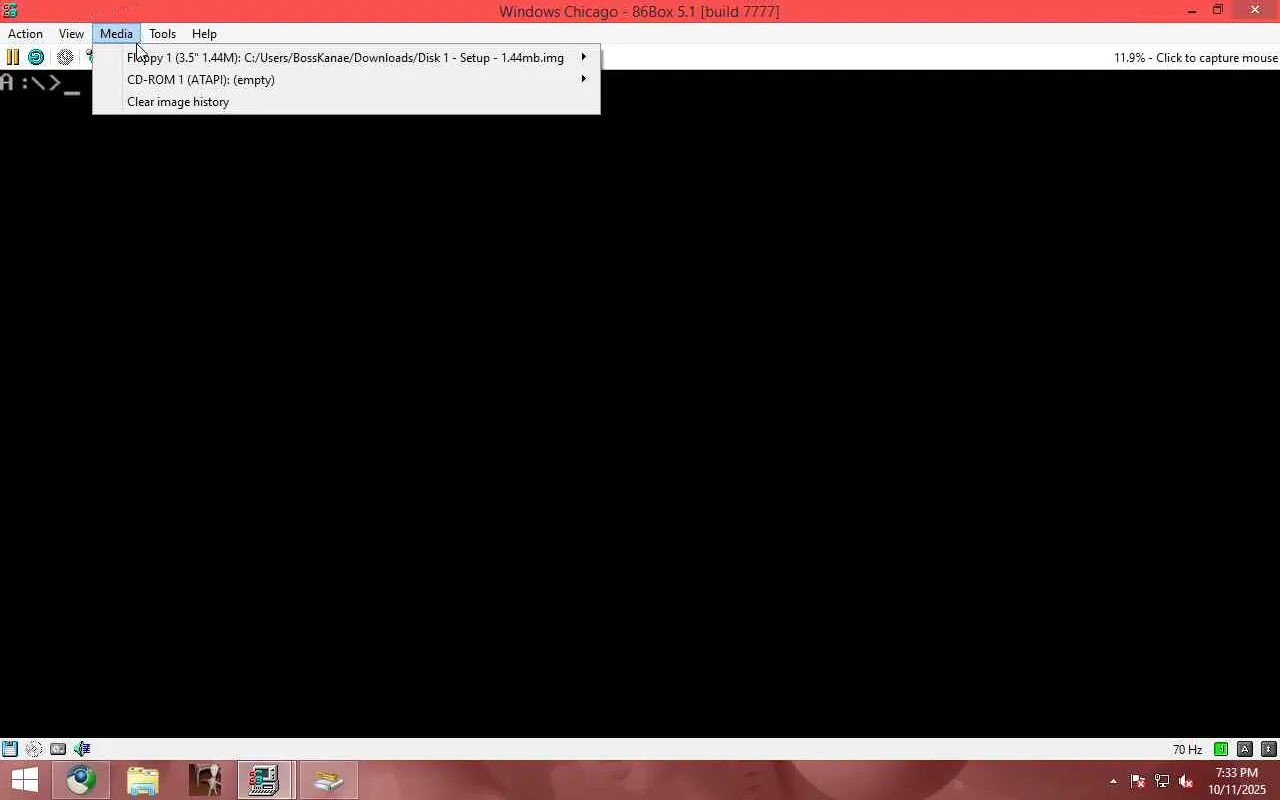Image resolution: width=1280 pixels, height=800 pixels.
Task: Click the gear-shaped toolbar icon beside reset
Action: coord(65,58)
